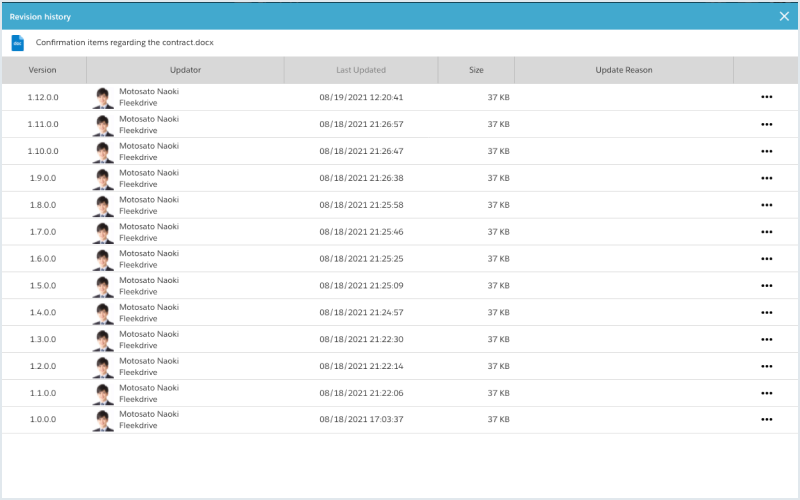
Task: Click the updator avatar in the 1.5.0.0 row
Action: 103,286
